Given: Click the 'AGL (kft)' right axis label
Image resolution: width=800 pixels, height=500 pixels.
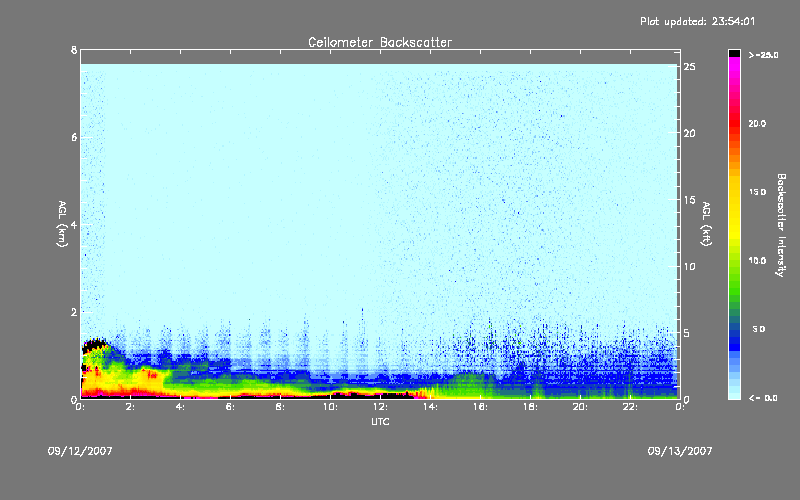Looking at the screenshot, I should tap(706, 224).
